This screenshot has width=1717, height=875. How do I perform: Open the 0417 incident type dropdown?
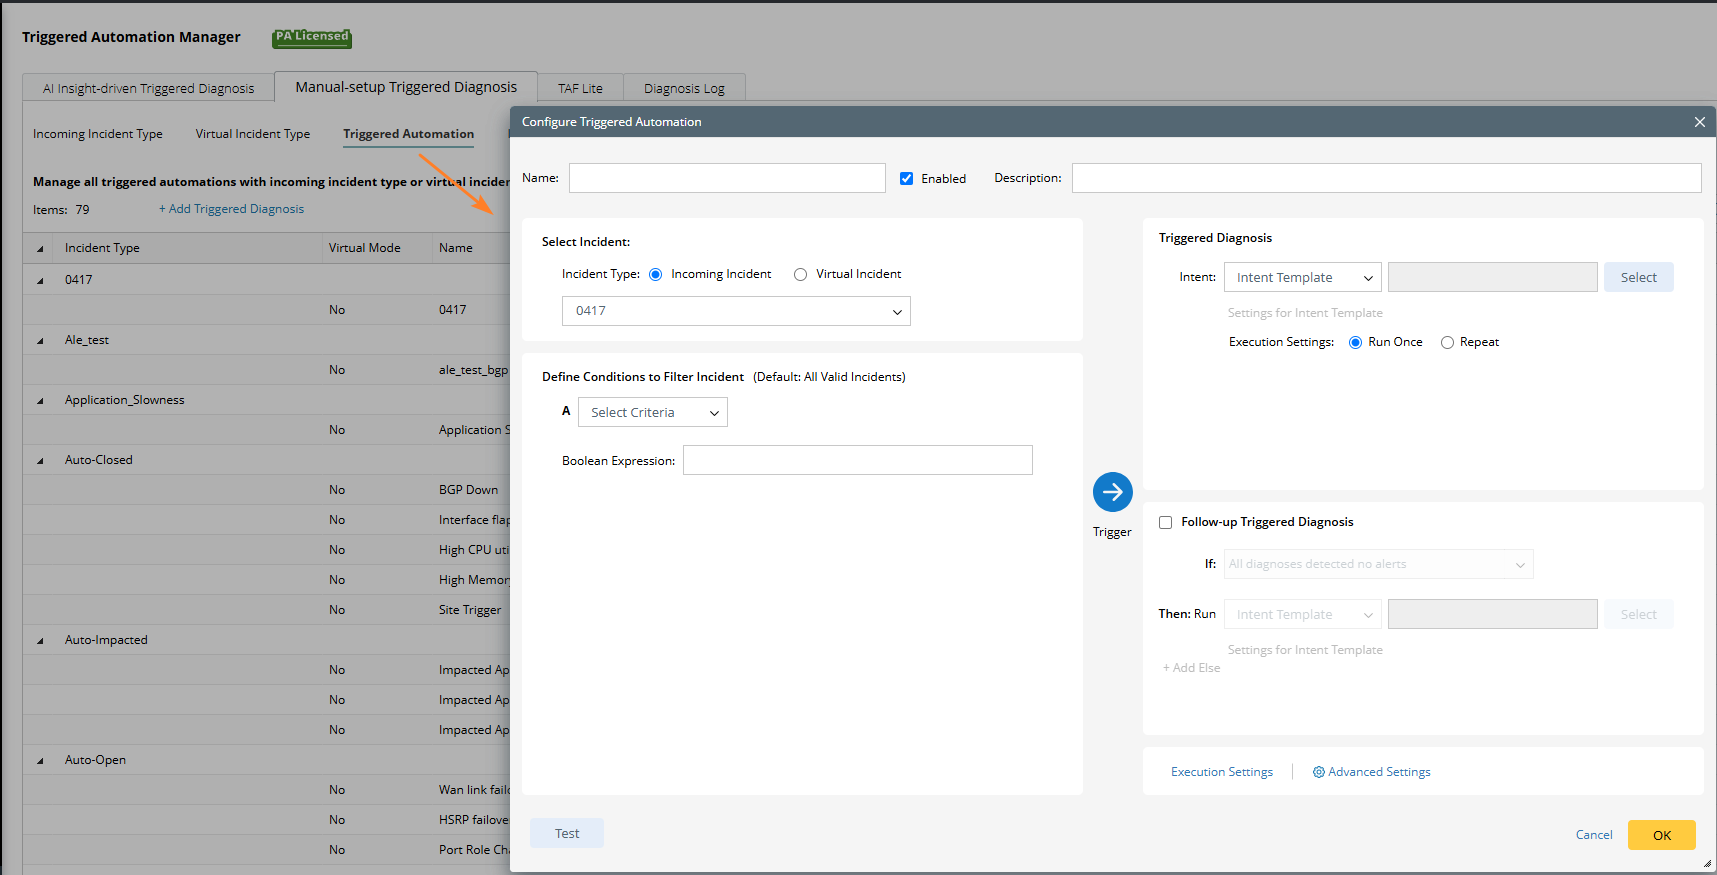coord(736,311)
